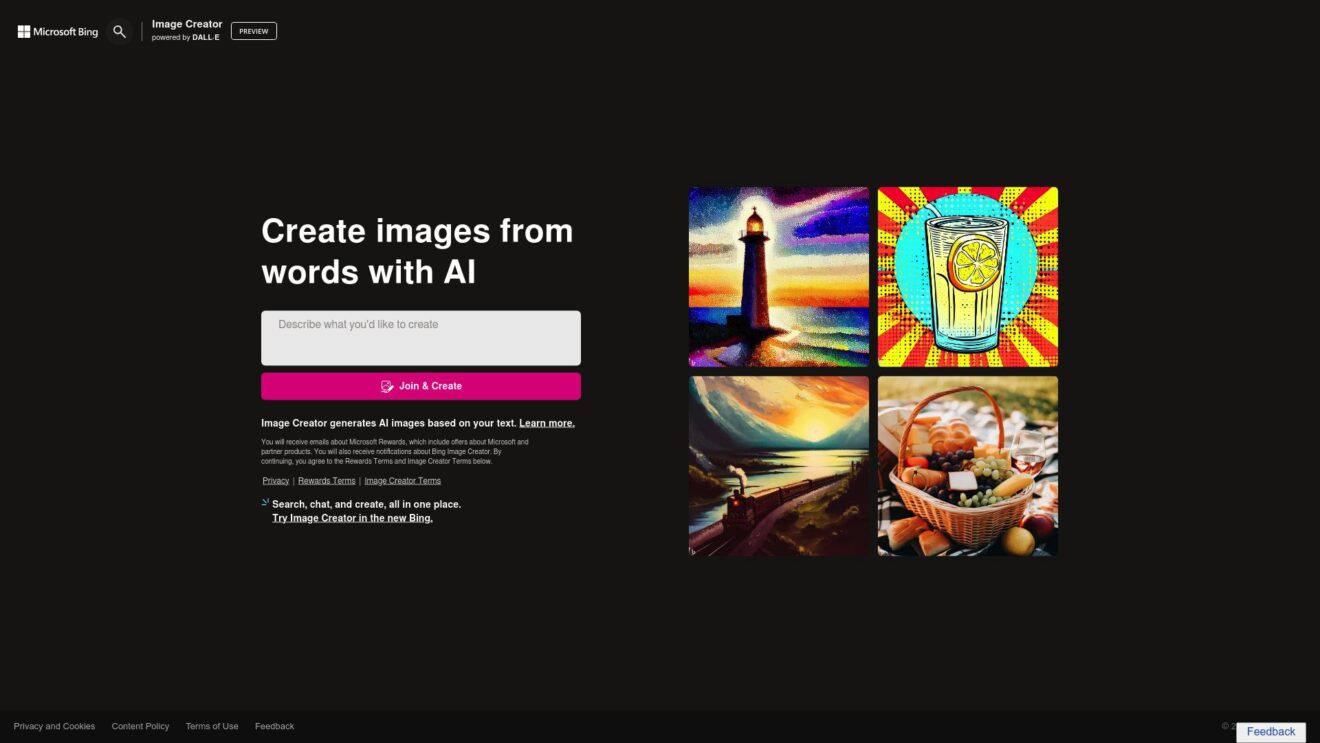Open the Terms of Use footer link
1320x743 pixels.
click(212, 726)
